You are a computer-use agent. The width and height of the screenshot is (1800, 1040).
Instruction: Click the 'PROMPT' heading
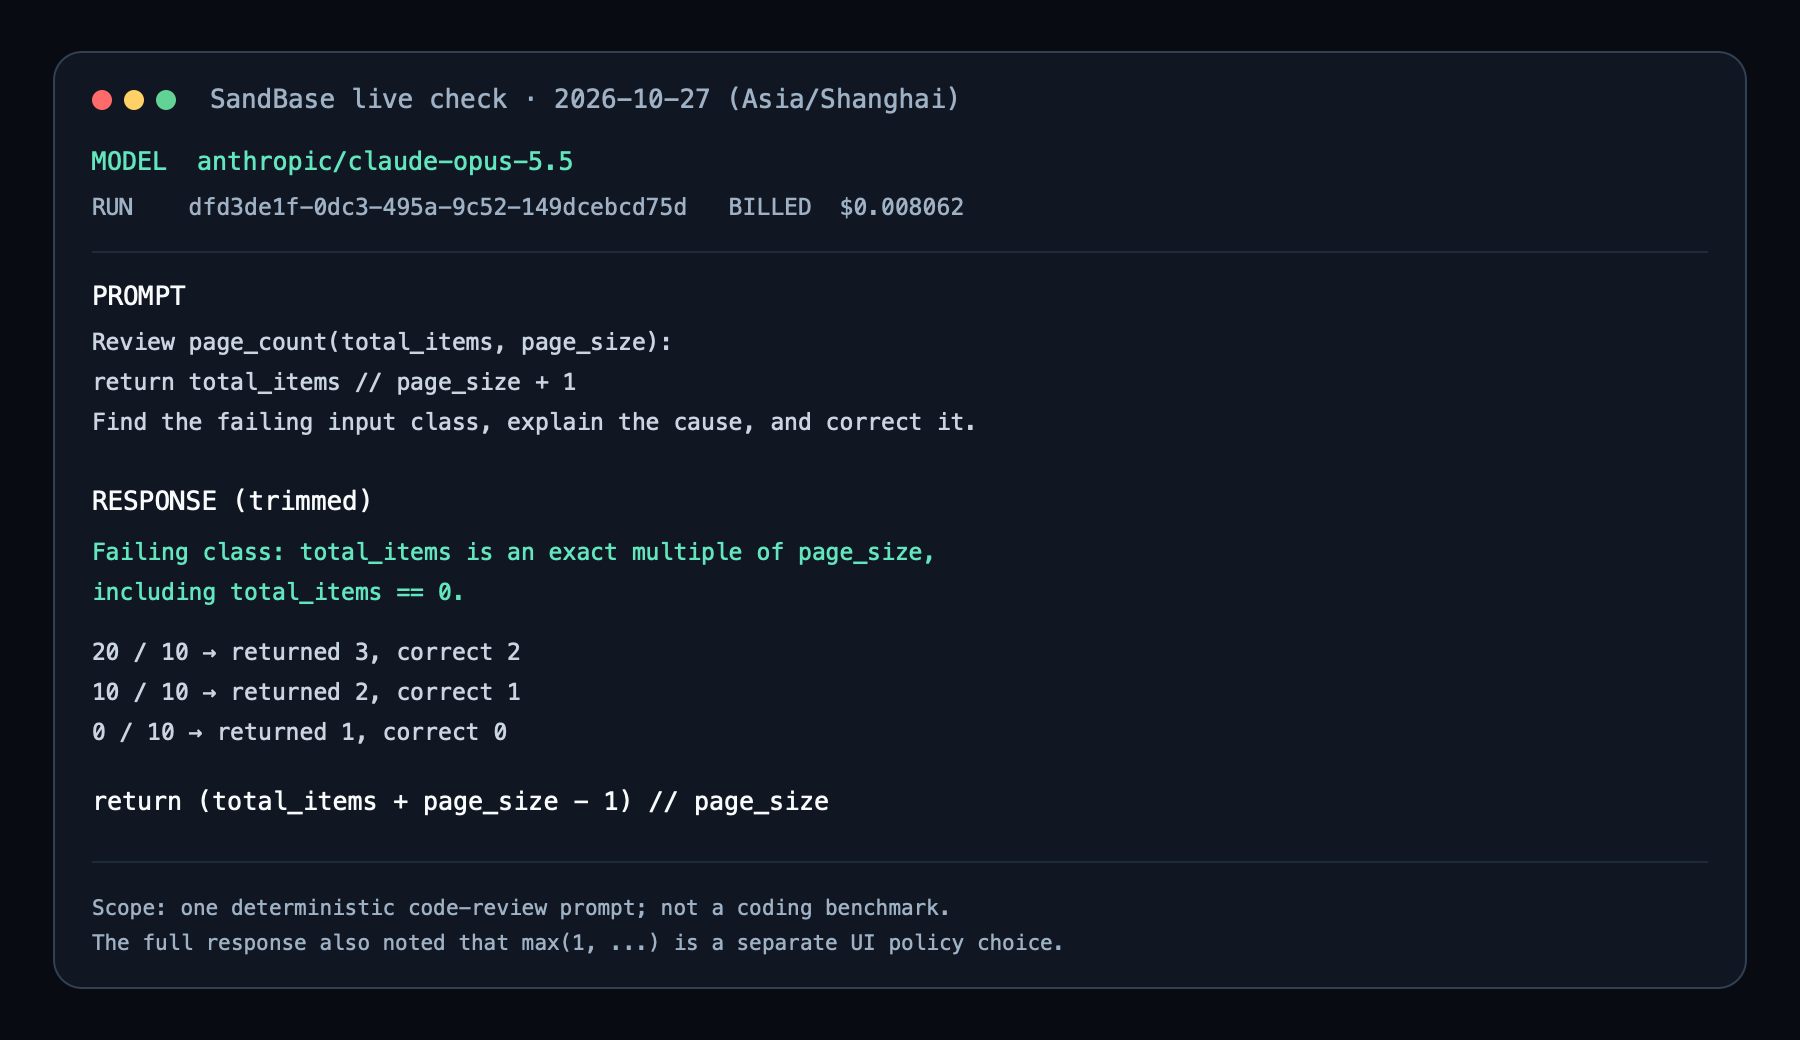tap(139, 296)
